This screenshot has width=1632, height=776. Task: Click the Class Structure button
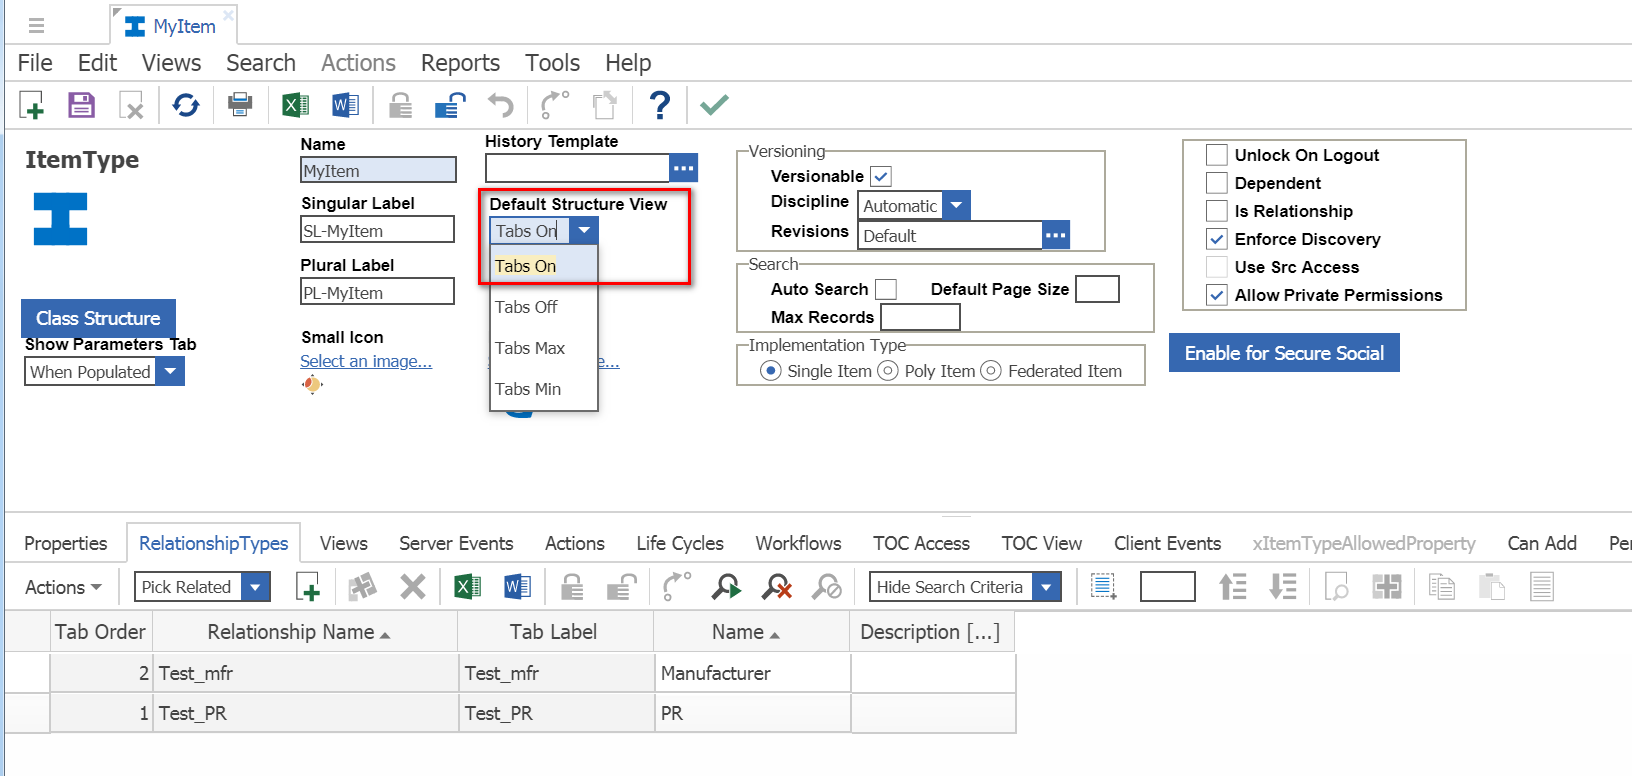[x=98, y=318]
